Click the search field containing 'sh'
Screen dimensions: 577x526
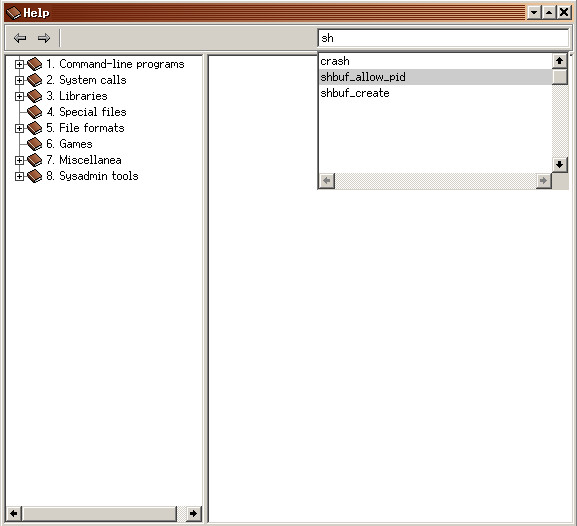tap(443, 38)
